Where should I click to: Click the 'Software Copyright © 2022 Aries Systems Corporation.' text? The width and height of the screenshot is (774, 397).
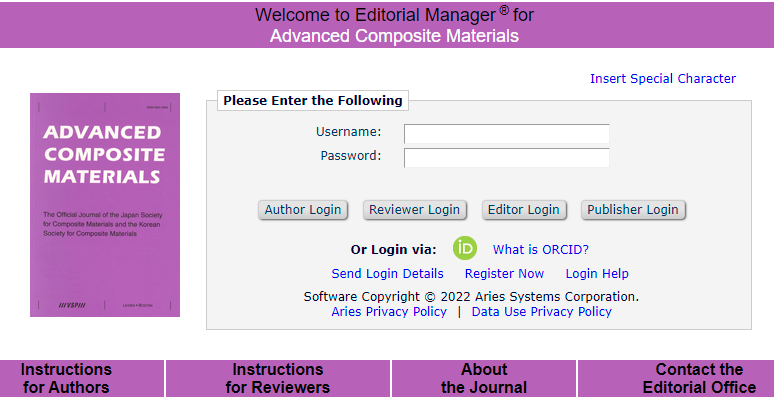[x=471, y=297]
